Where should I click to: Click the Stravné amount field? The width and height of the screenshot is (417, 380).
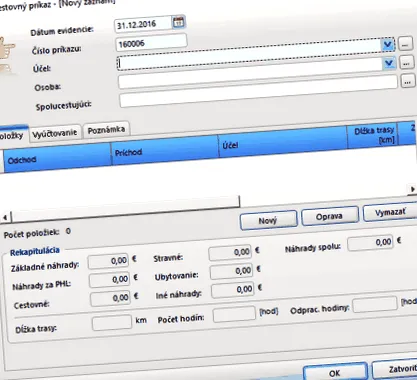pos(230,253)
